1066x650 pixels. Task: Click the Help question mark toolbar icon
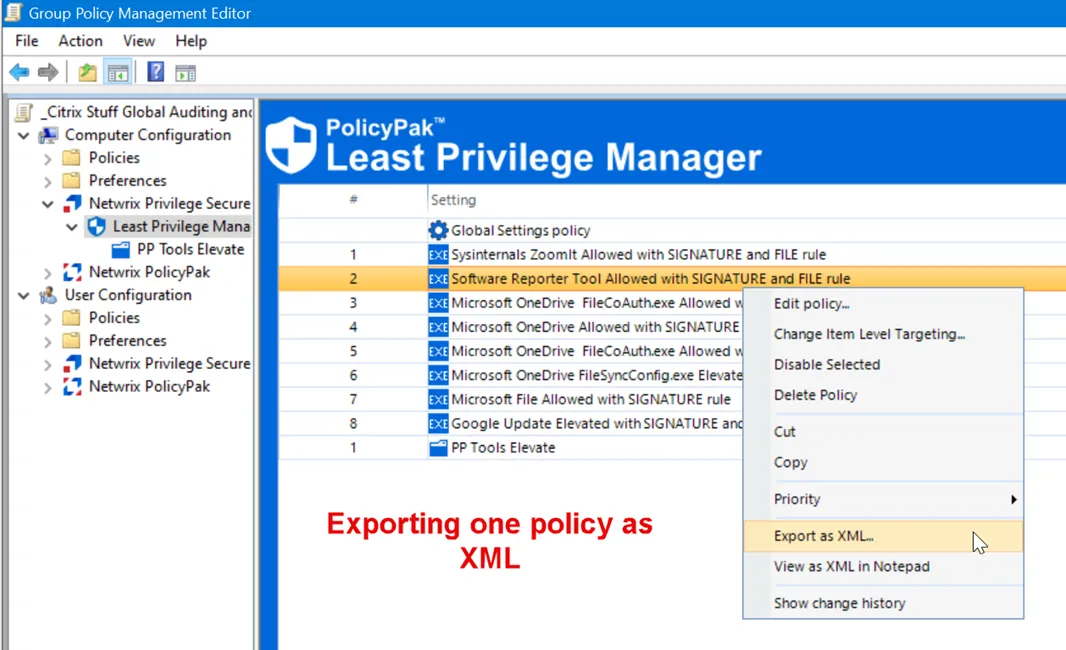click(155, 71)
